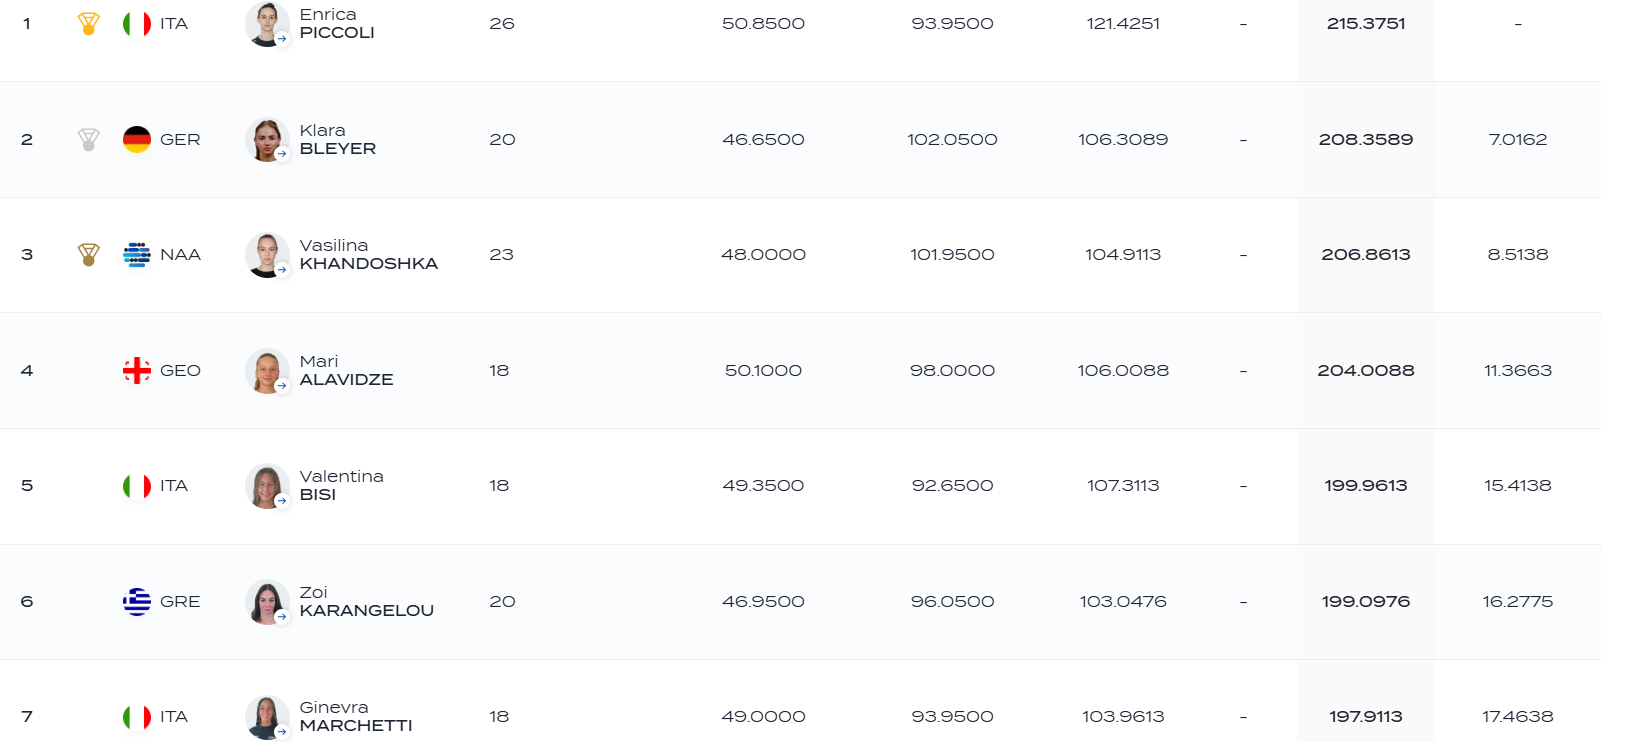Click Klara Bleyer's name link

[337, 140]
